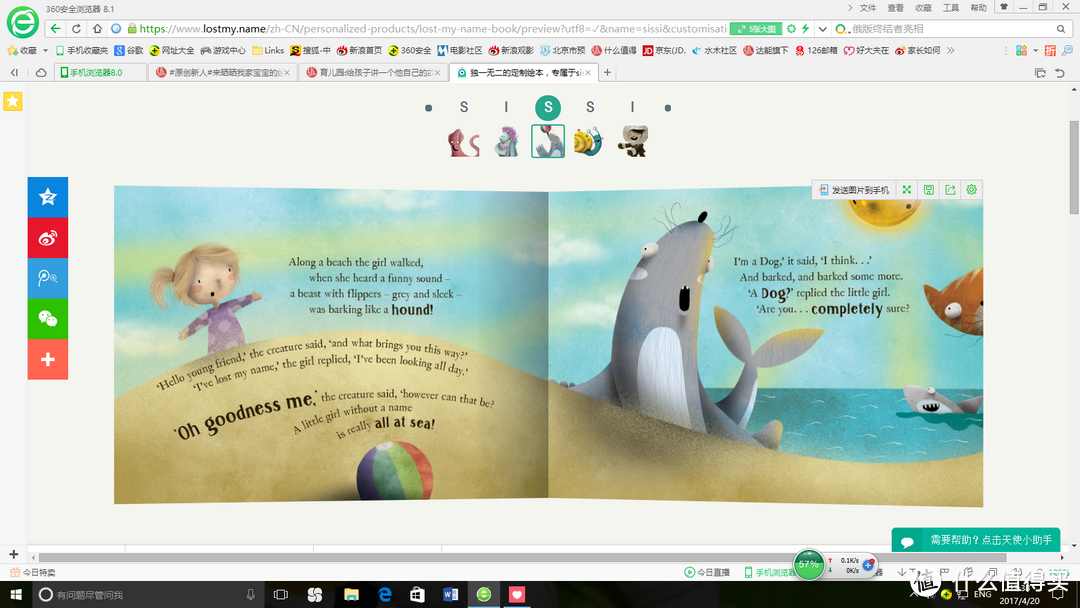
Task: View image fullscreen with green expand icon
Action: pyautogui.click(x=907, y=190)
